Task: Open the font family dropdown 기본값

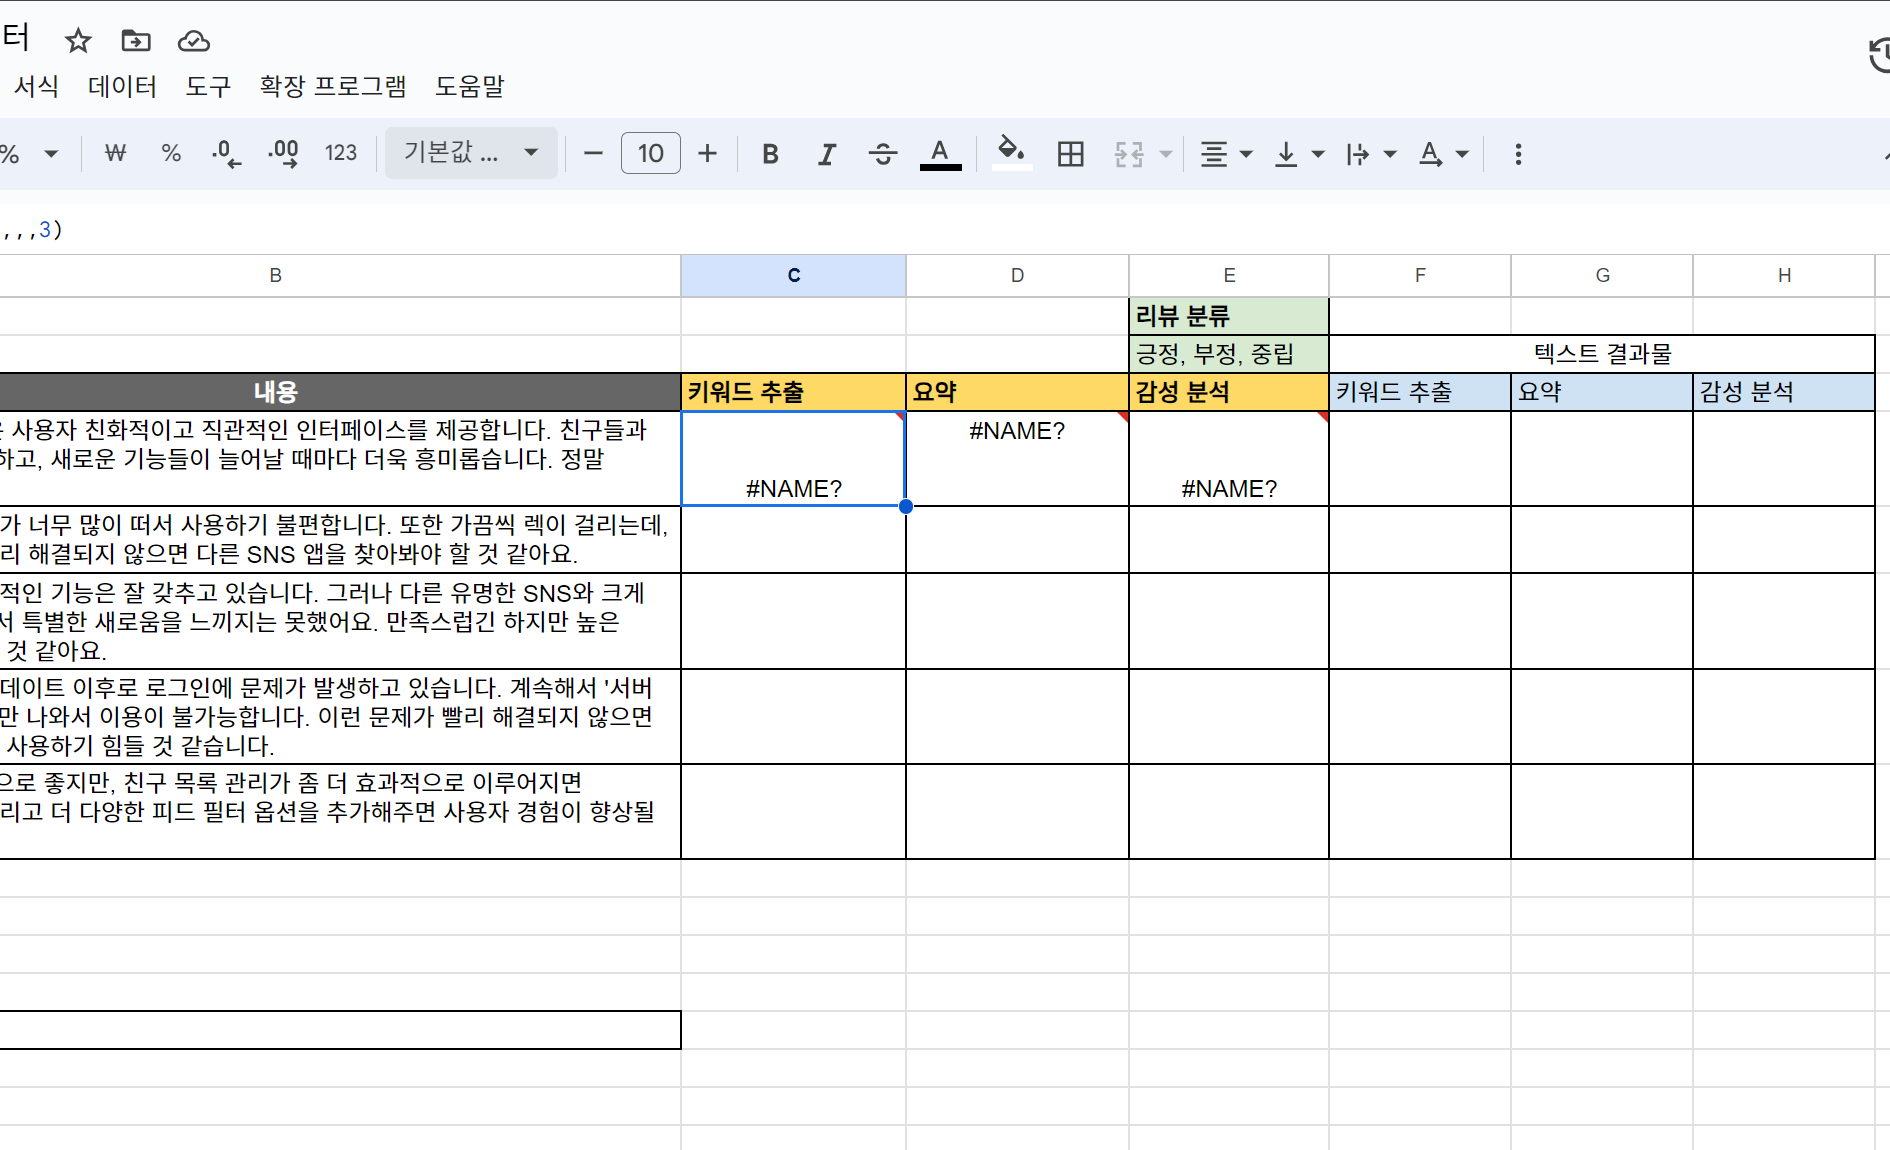Action: (x=471, y=153)
